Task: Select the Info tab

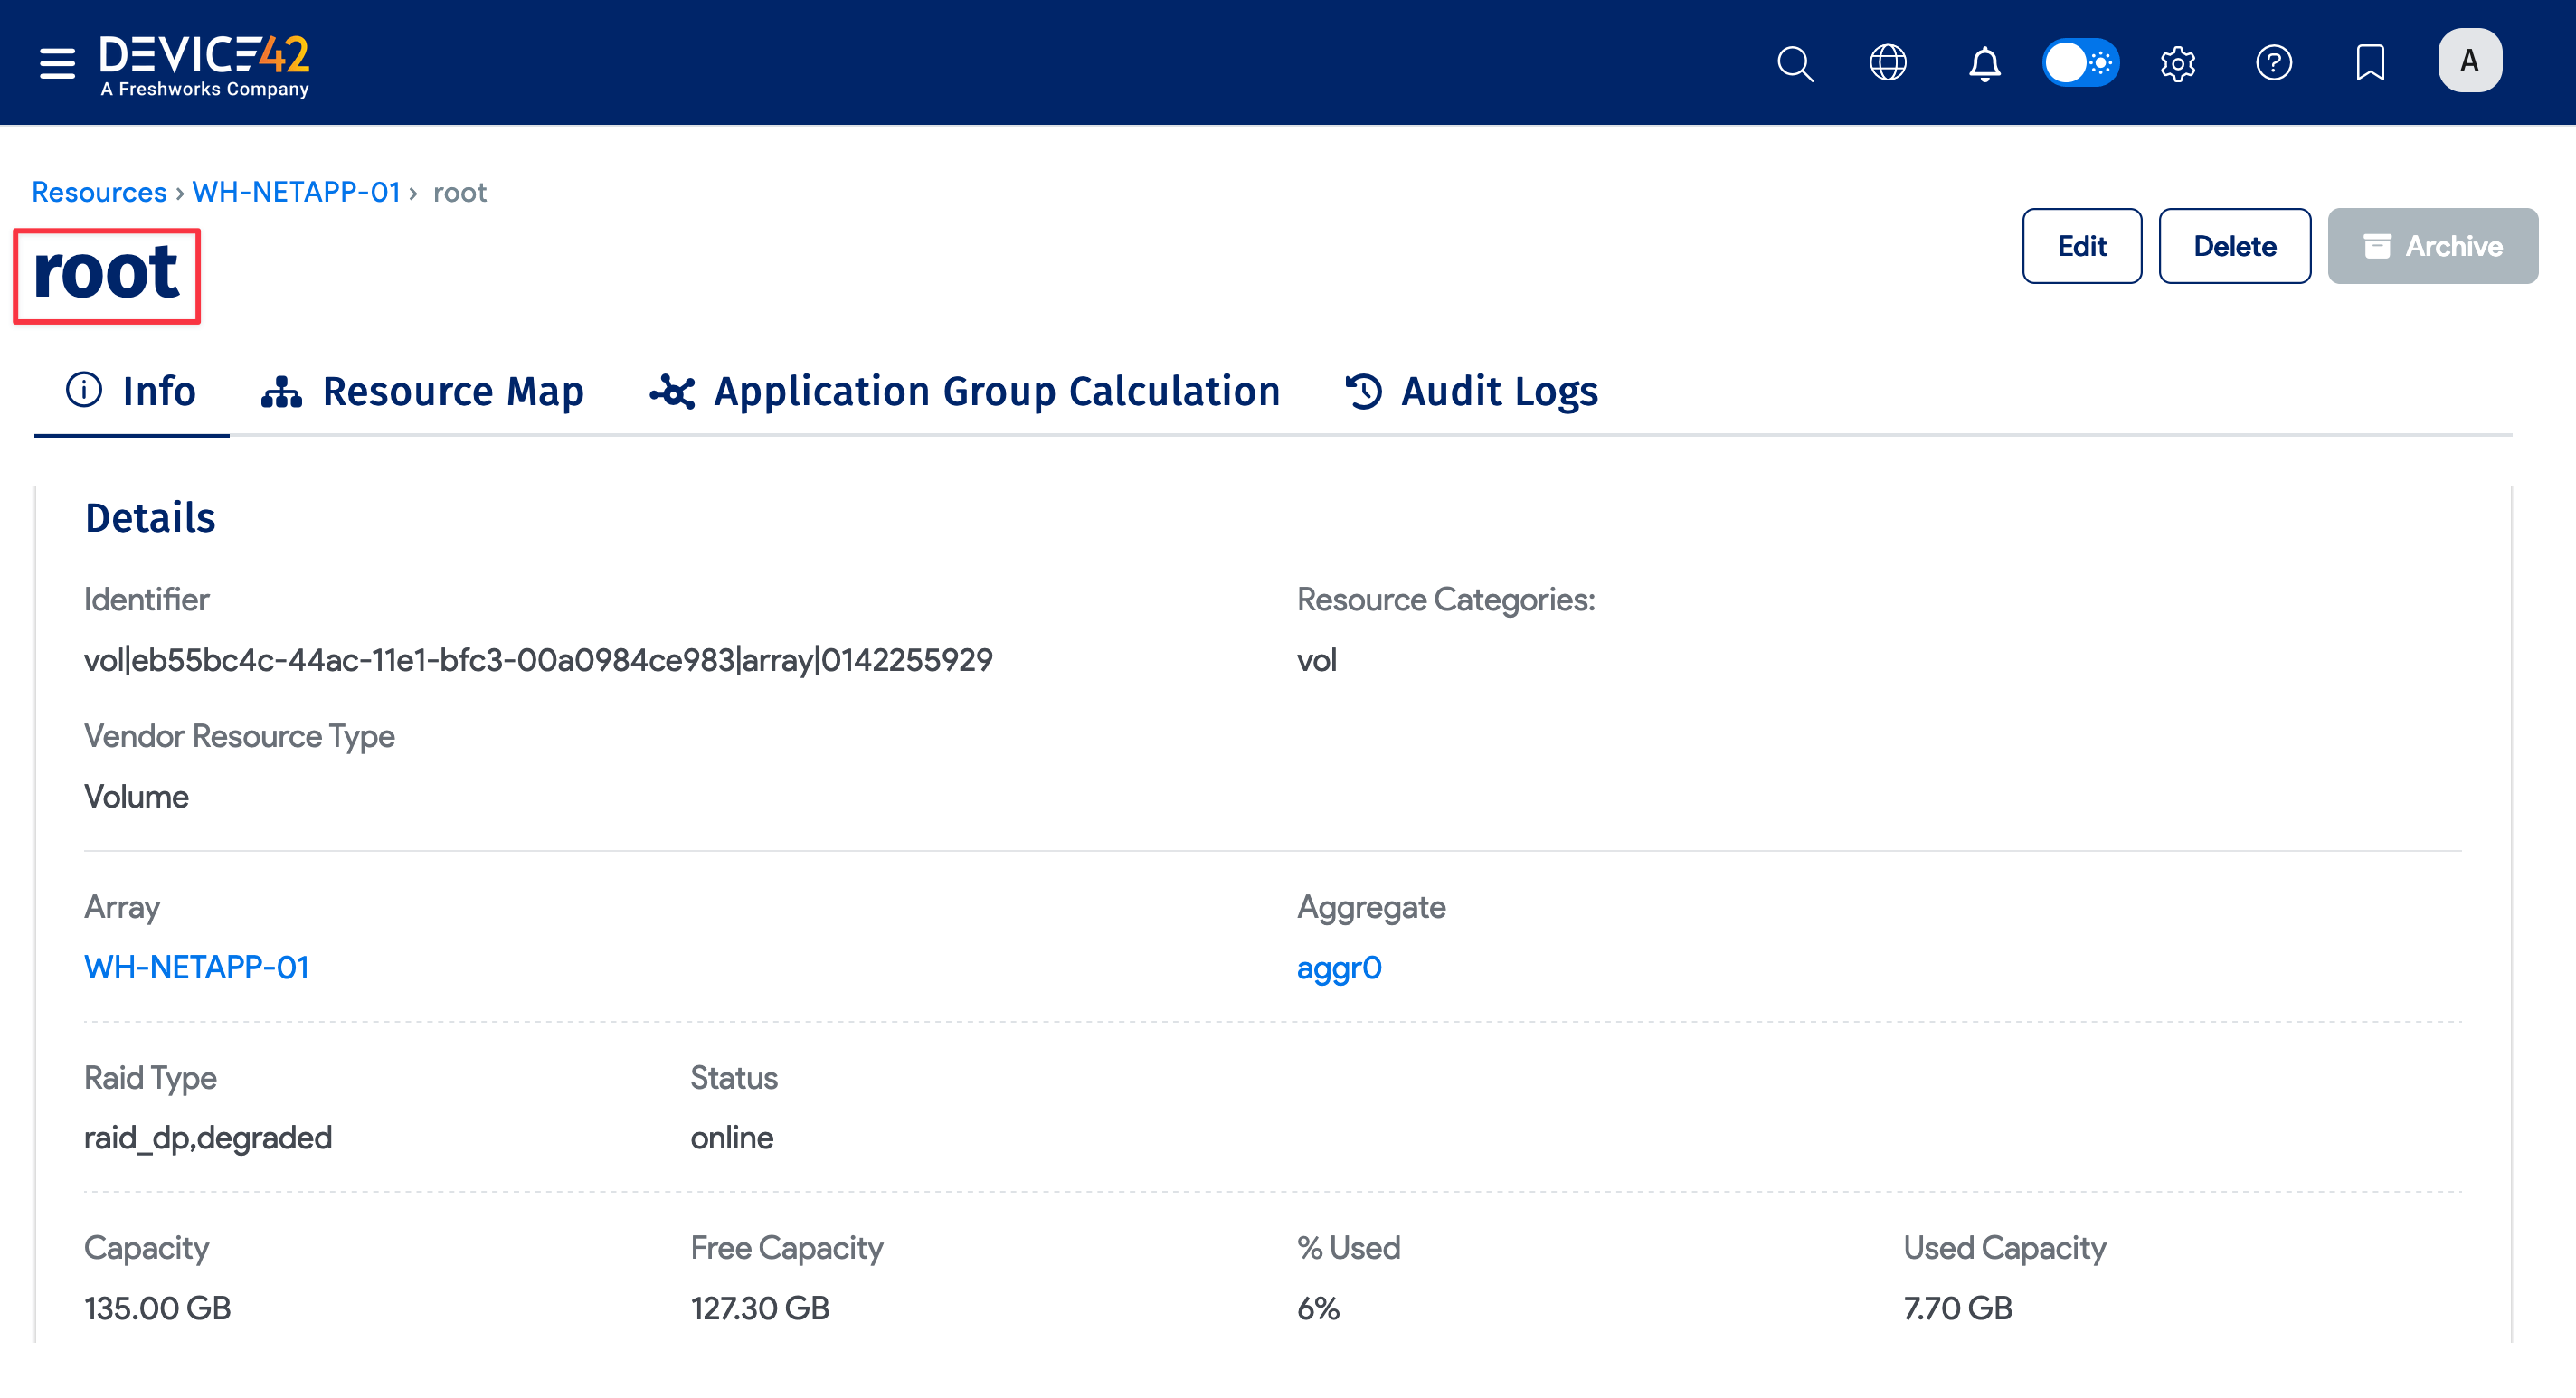Action: (x=131, y=391)
